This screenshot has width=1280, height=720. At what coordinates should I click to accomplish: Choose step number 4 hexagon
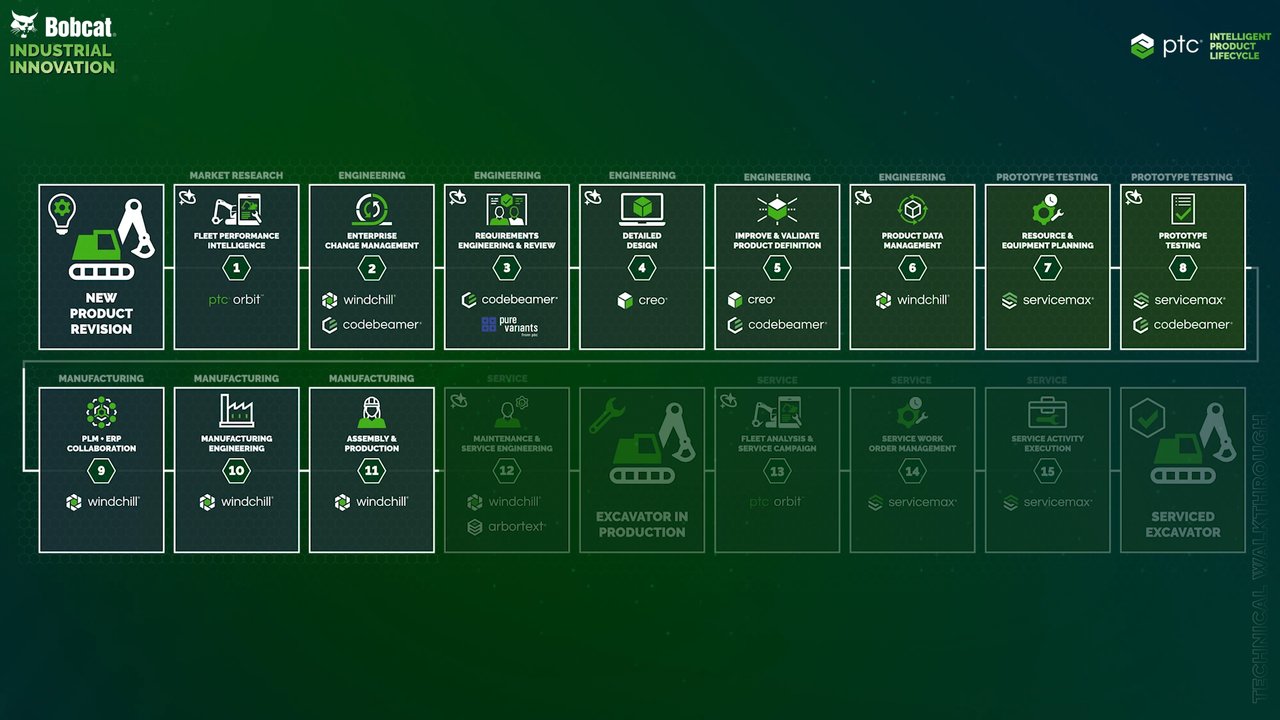coord(642,268)
